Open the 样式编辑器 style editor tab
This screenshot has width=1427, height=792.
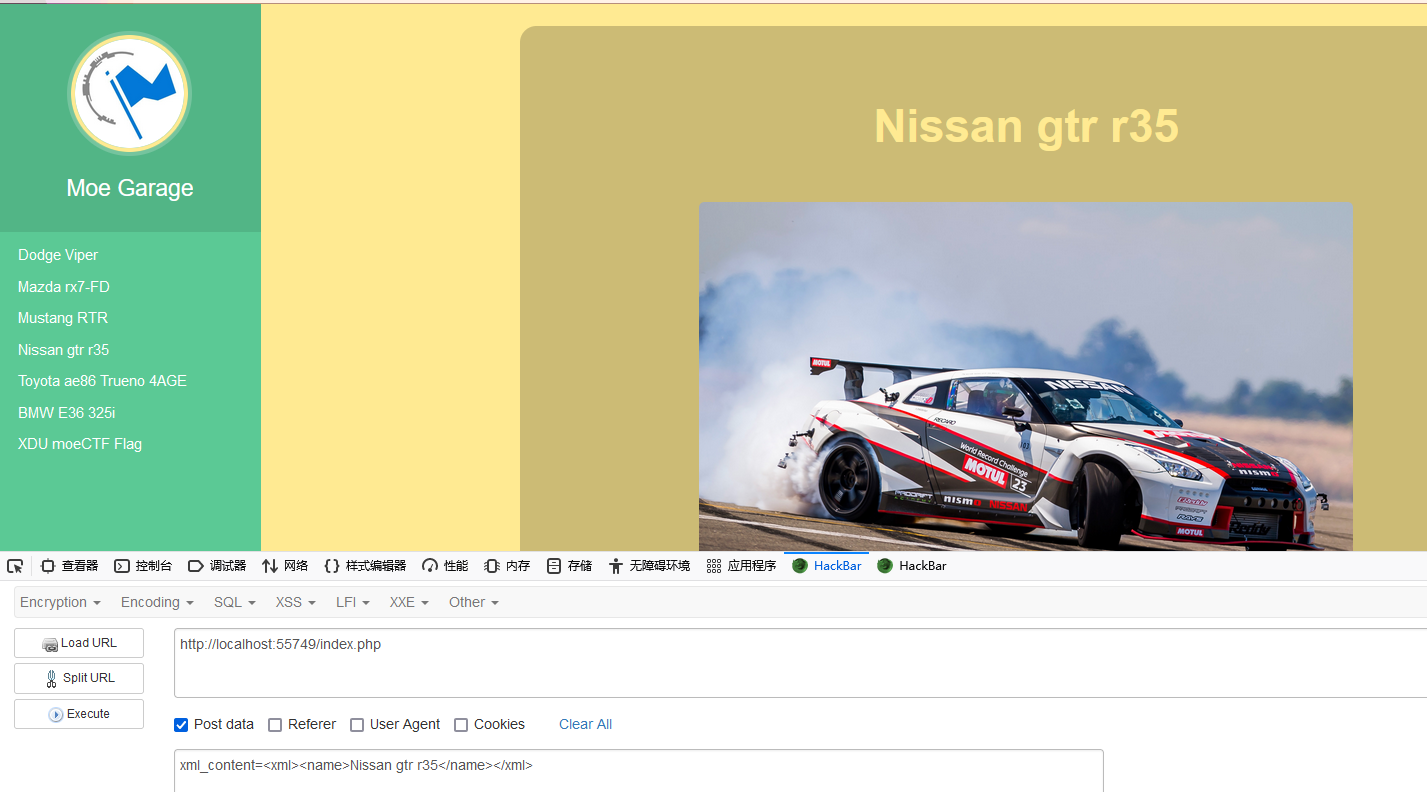[x=365, y=566]
